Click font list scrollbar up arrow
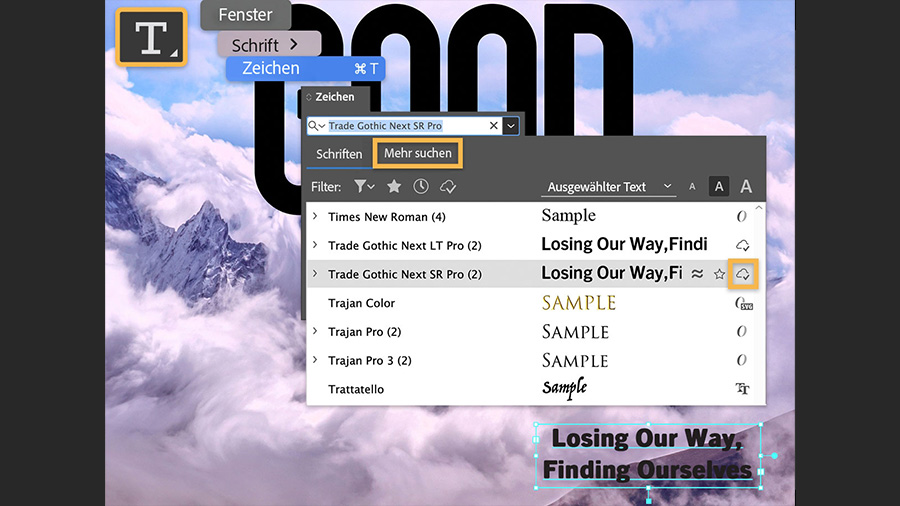This screenshot has width=900, height=506. (x=759, y=208)
